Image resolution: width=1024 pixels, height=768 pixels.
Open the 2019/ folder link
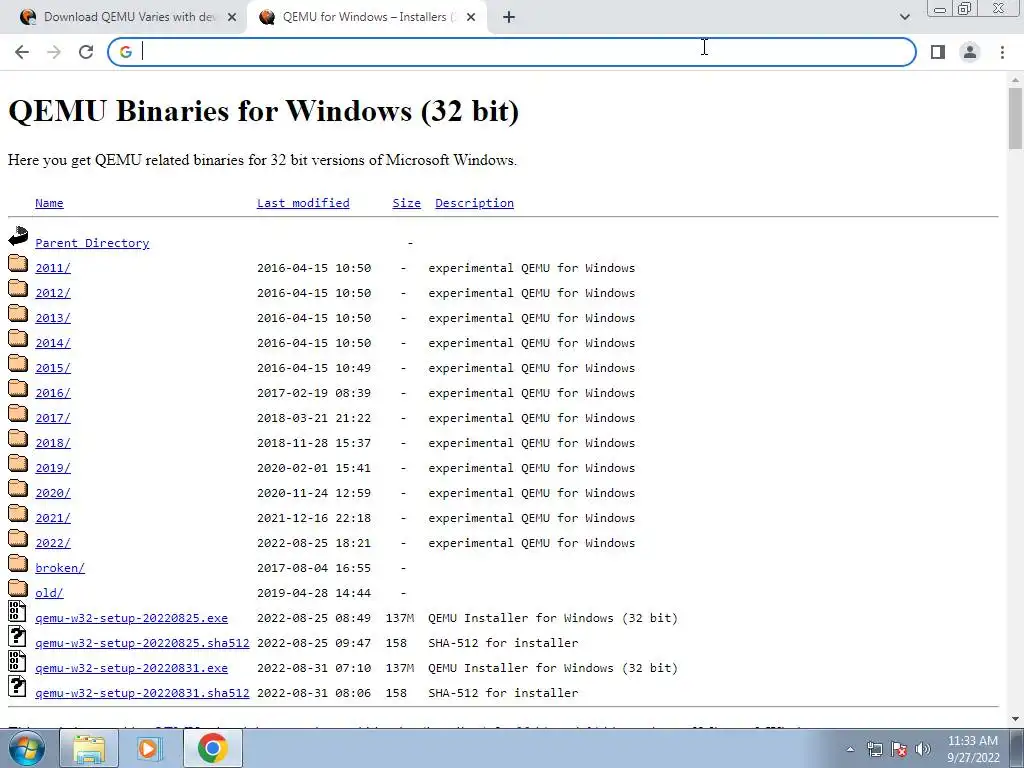53,468
